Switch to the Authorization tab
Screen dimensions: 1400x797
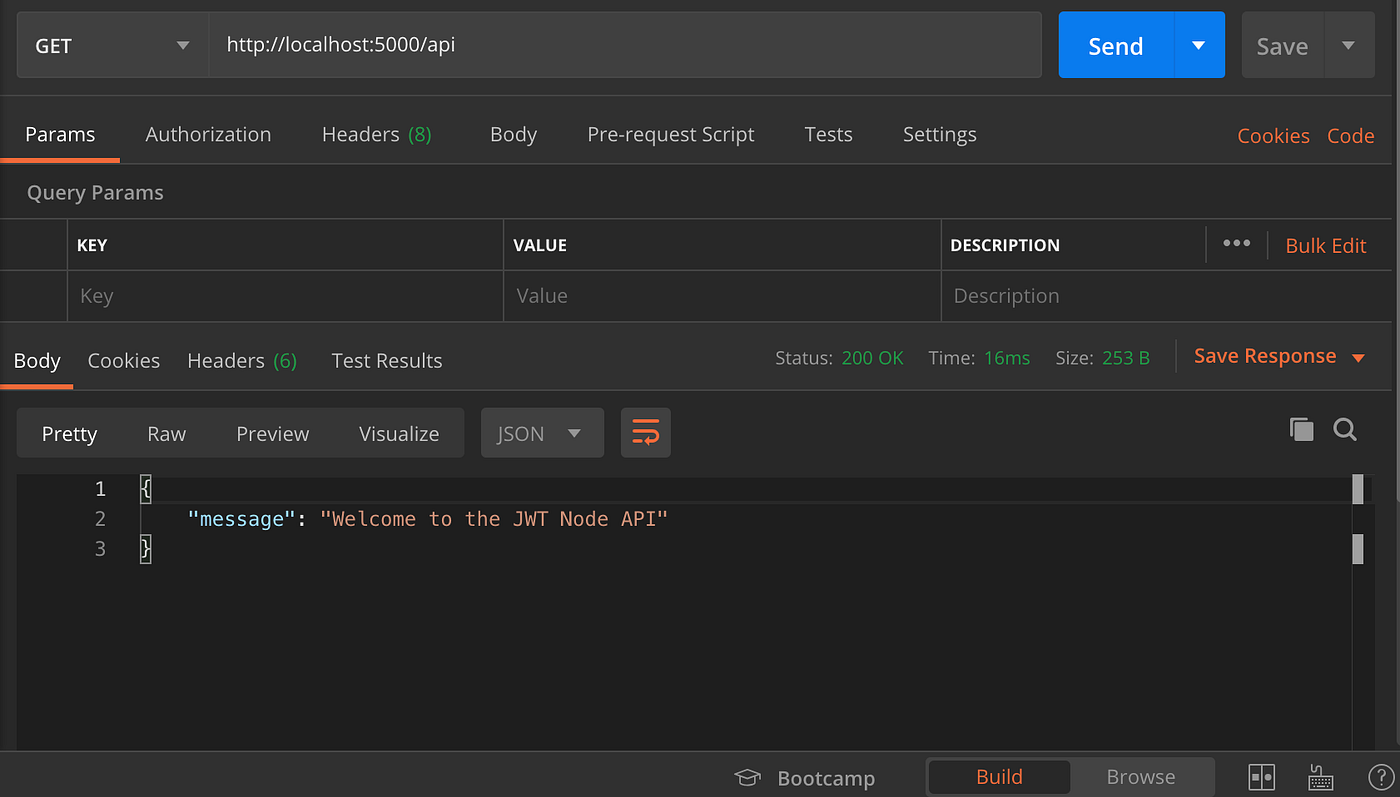[x=208, y=134]
